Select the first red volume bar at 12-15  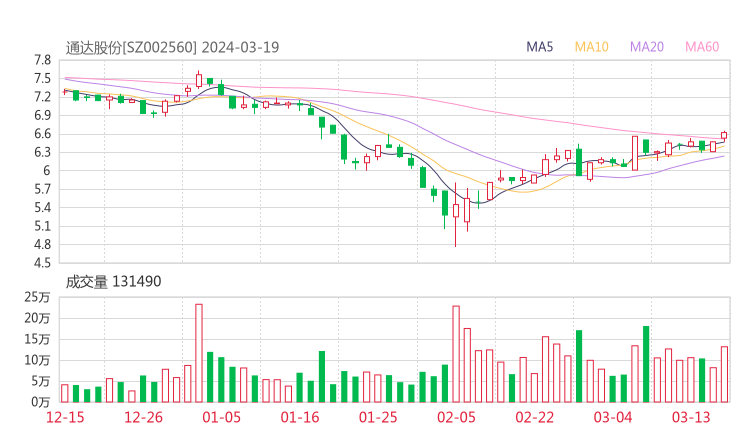(65, 393)
